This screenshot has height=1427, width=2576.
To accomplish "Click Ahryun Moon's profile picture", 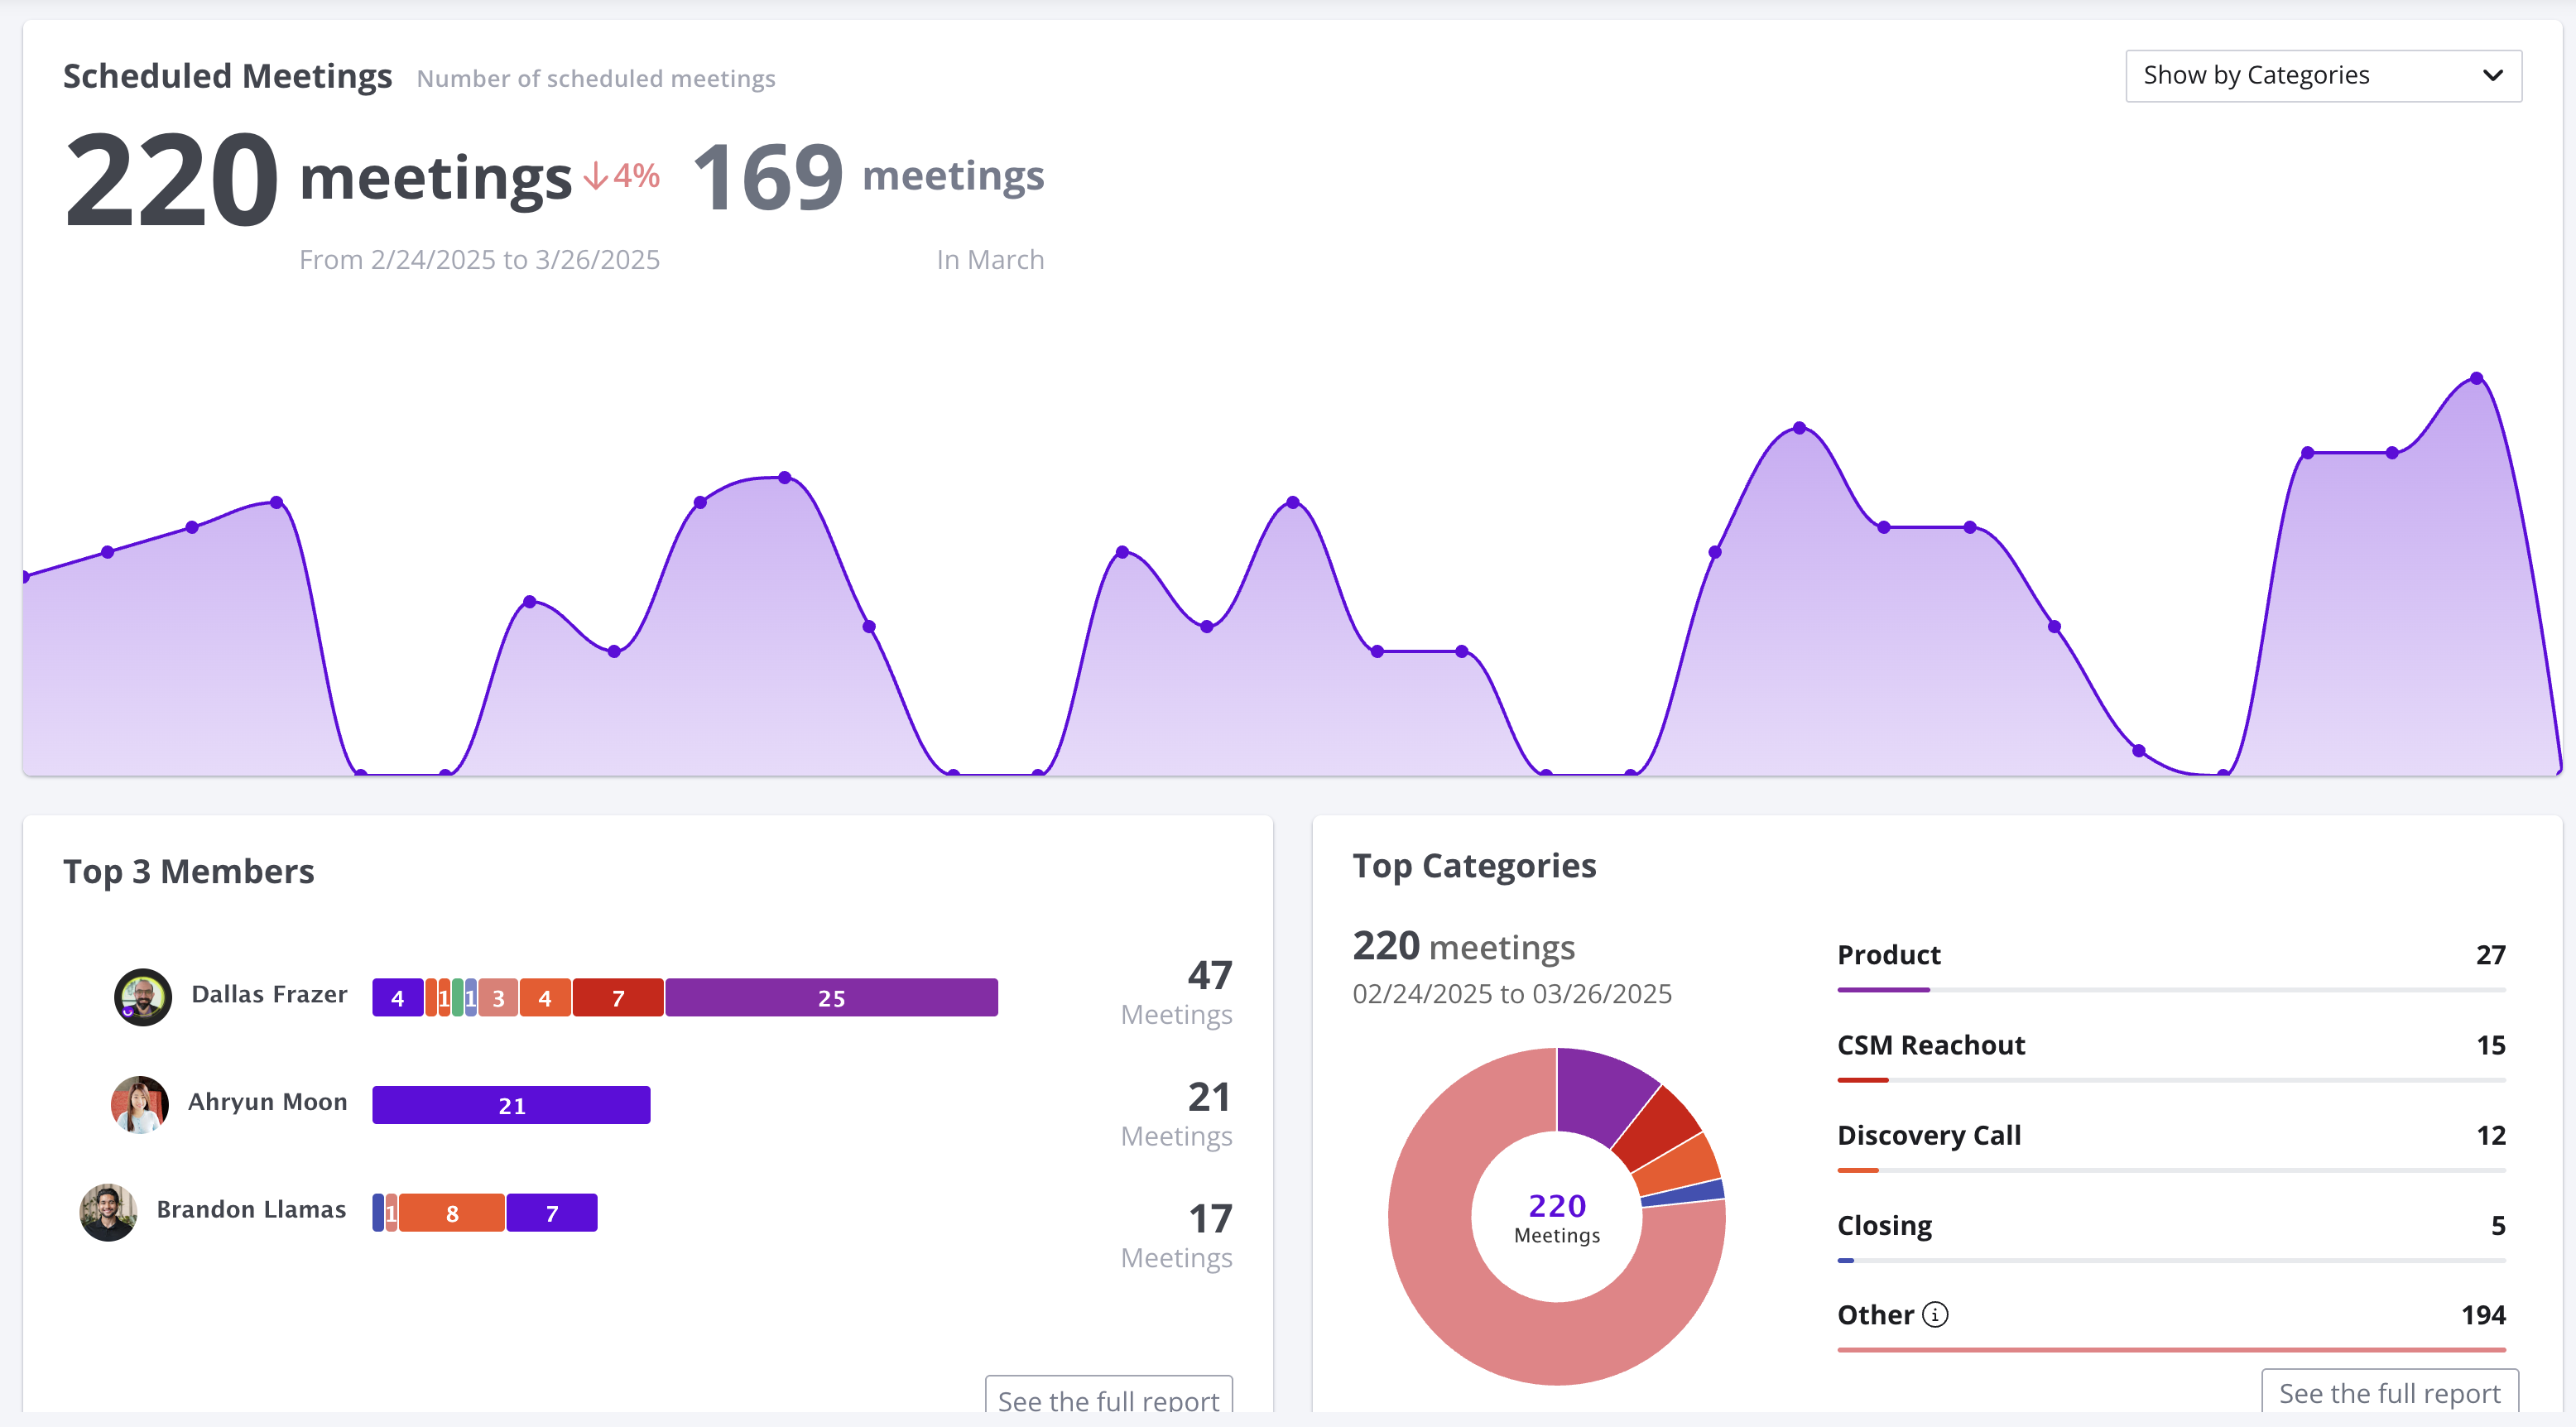I will [x=140, y=1104].
